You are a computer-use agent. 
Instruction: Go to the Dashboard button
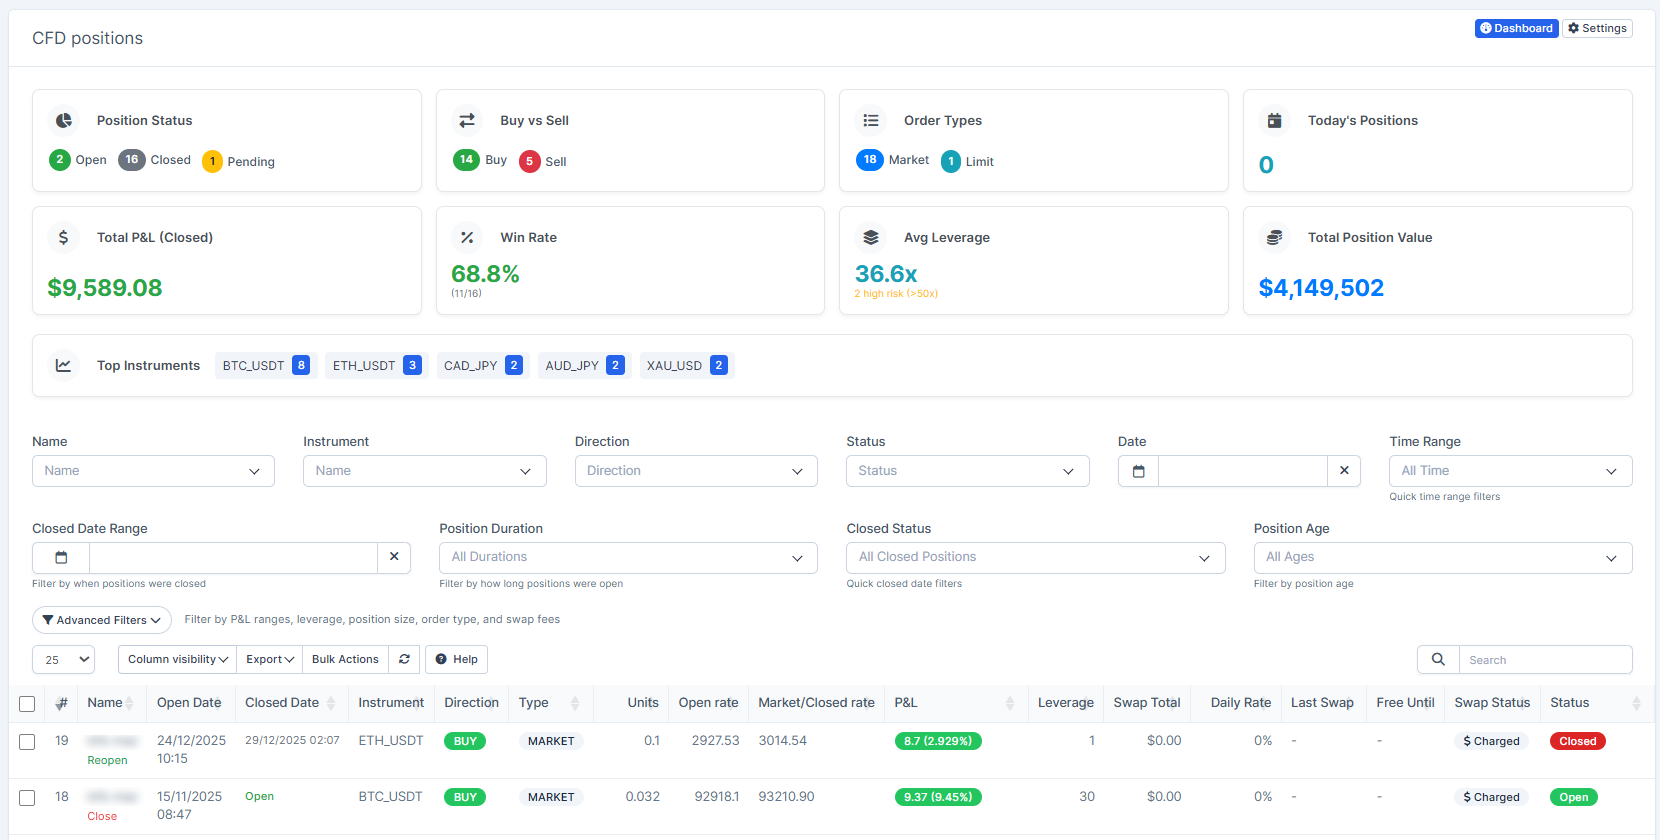click(x=1516, y=29)
